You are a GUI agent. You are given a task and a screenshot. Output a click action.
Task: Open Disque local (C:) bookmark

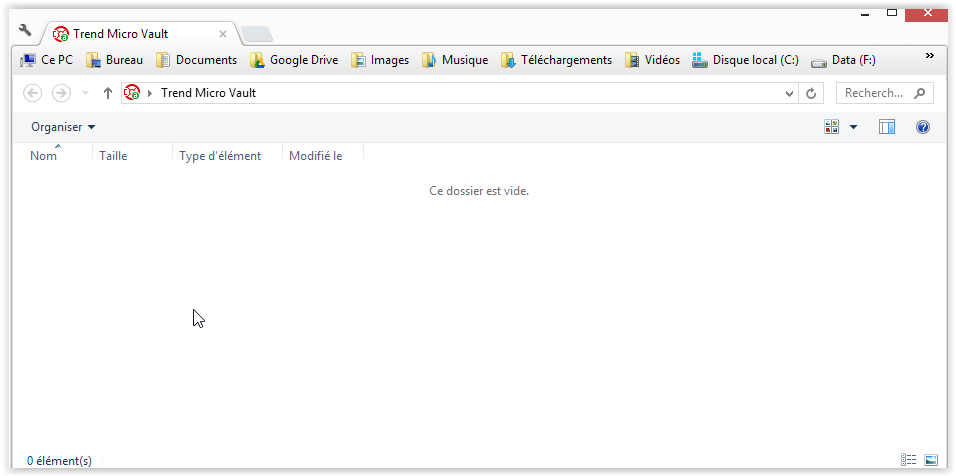click(745, 60)
